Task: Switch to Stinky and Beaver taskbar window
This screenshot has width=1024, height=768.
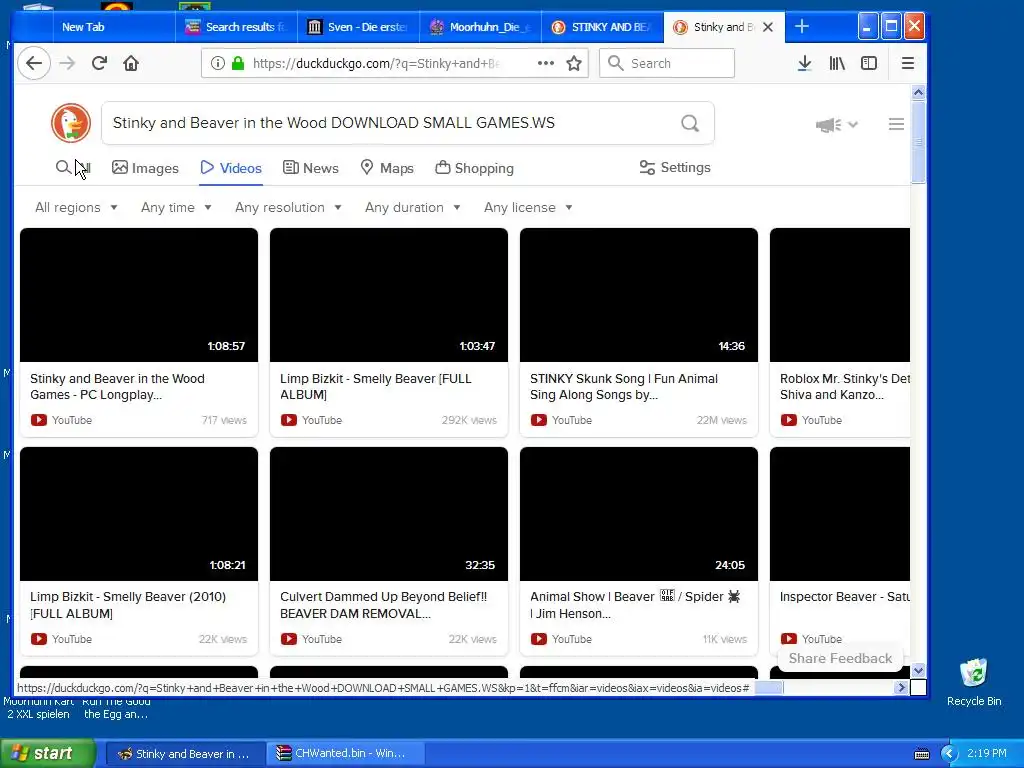Action: 185,754
